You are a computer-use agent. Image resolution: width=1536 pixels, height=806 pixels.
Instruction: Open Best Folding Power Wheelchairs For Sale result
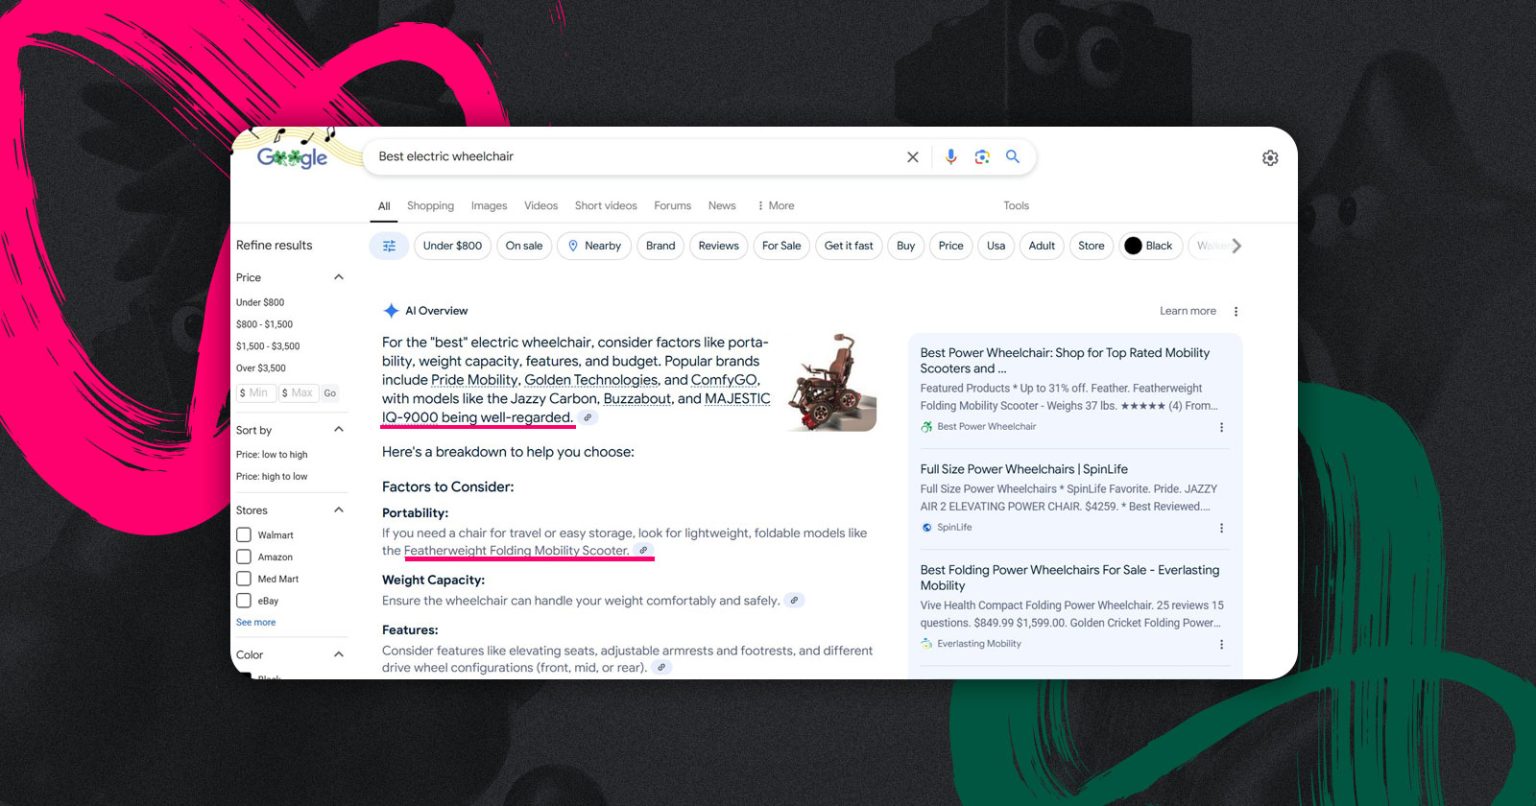coord(1070,578)
